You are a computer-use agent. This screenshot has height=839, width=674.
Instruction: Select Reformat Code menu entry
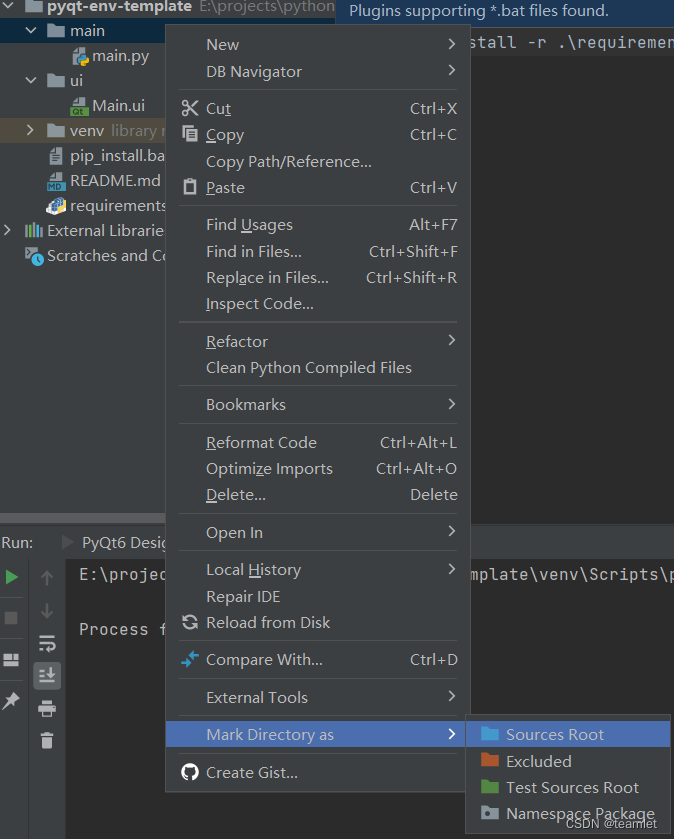point(318,443)
